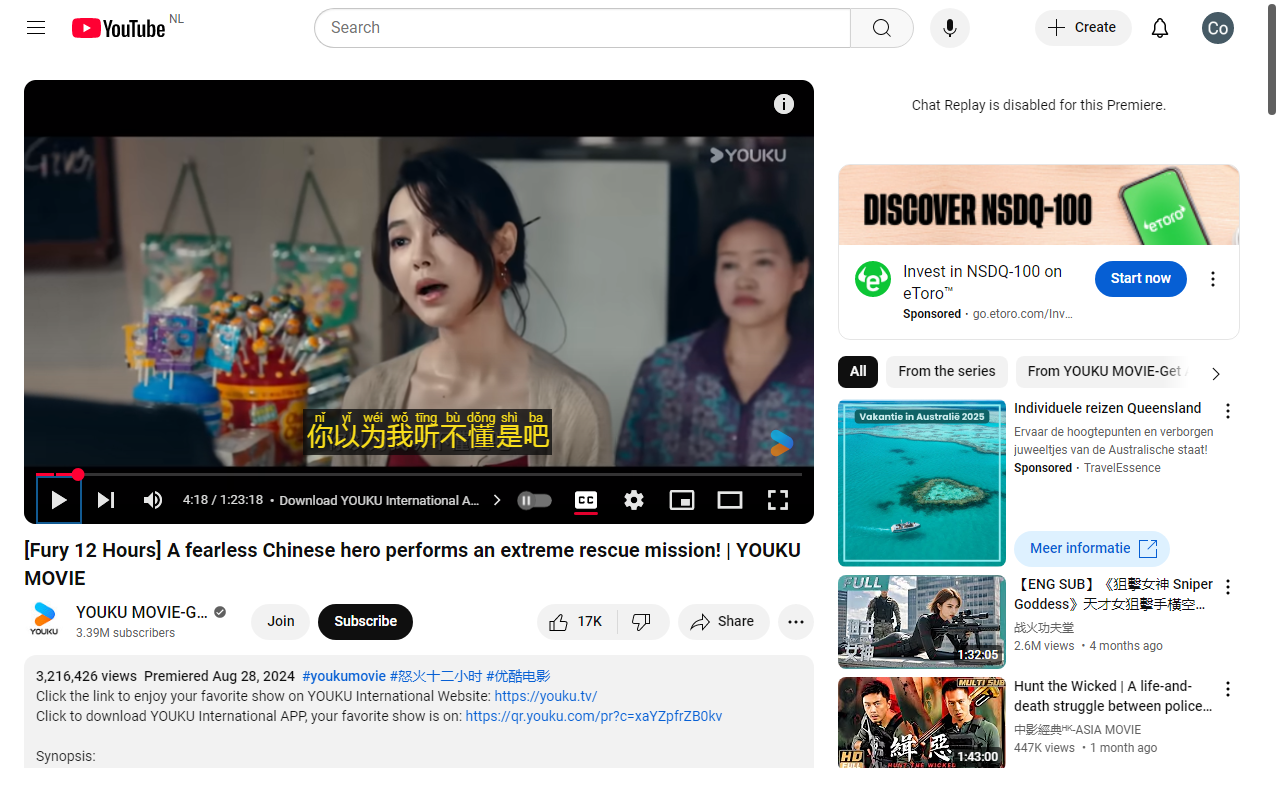Open Queensland ad options menu
This screenshot has width=1280, height=800.
[1228, 411]
